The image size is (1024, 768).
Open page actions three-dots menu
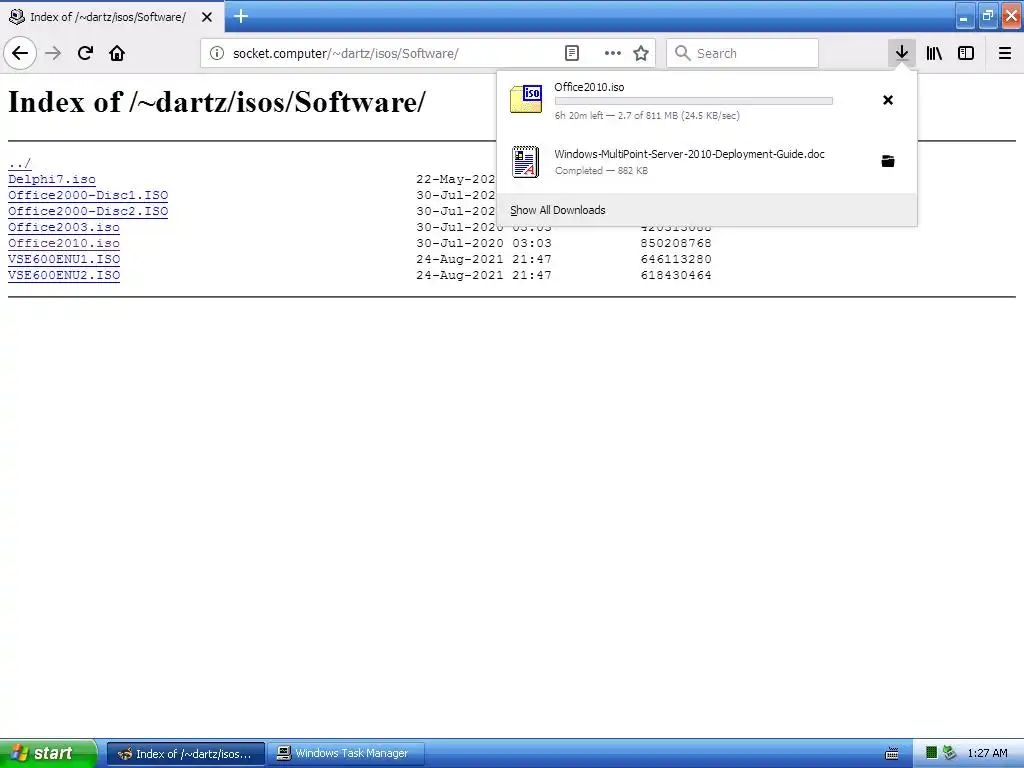pos(613,54)
